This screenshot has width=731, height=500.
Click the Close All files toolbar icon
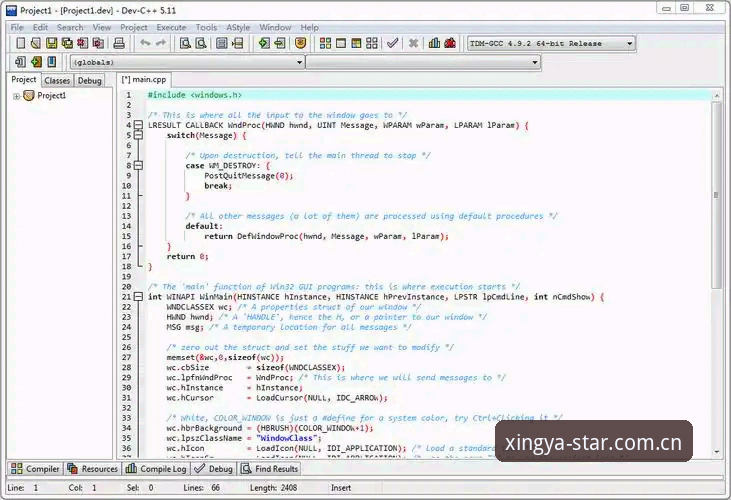[97, 43]
